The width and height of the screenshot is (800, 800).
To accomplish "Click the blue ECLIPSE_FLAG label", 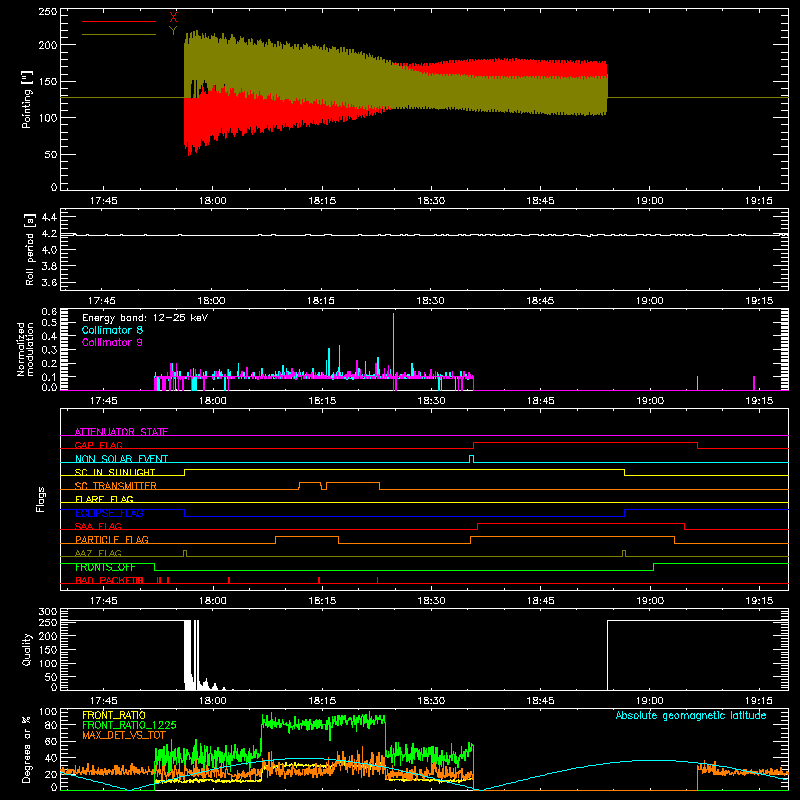I will 109,513.
